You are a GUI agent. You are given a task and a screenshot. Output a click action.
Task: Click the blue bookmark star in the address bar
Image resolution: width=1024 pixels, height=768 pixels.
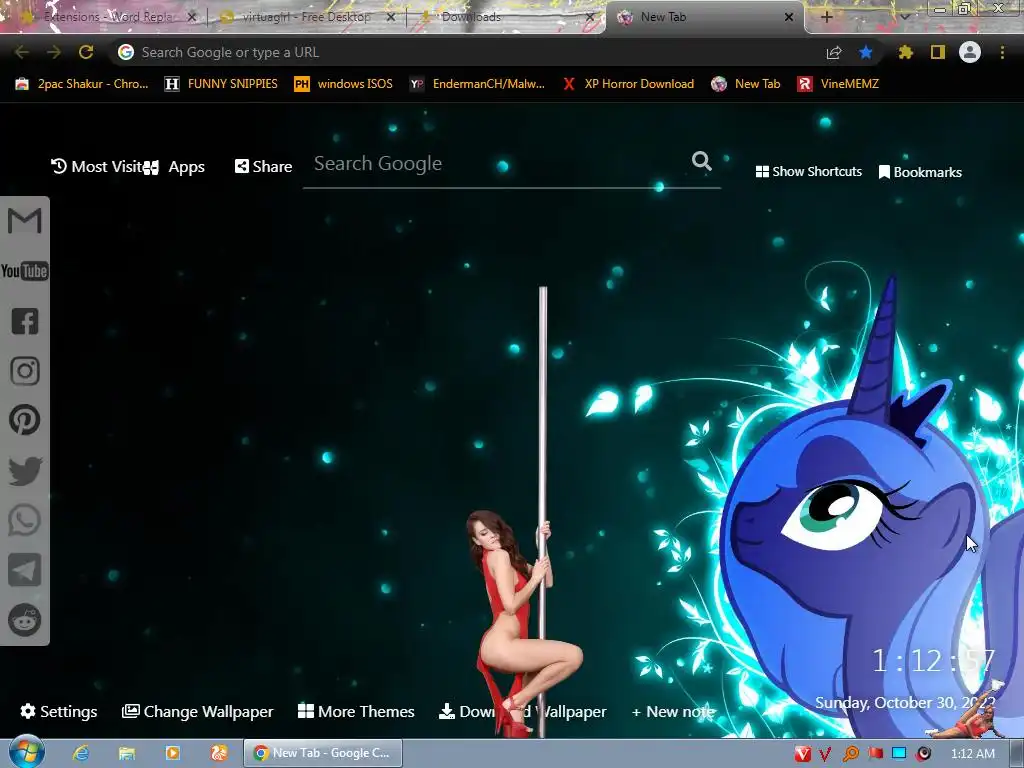click(866, 52)
